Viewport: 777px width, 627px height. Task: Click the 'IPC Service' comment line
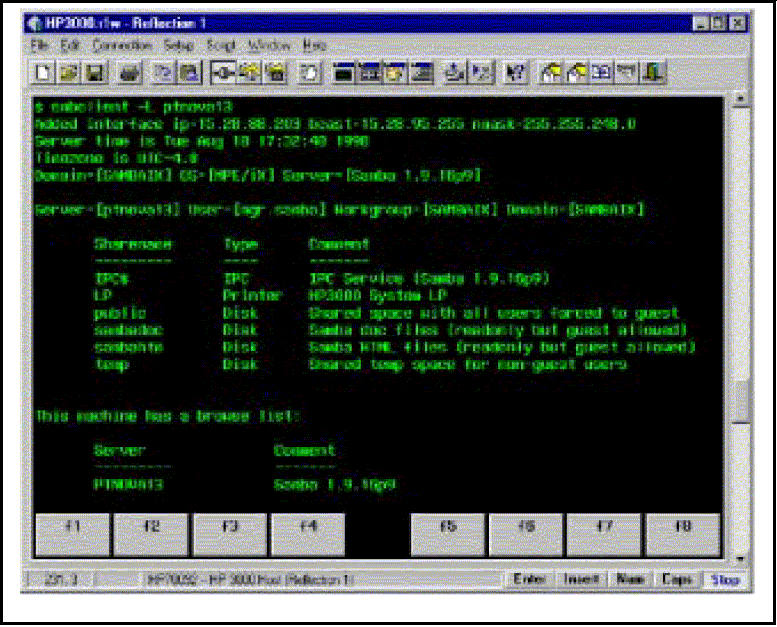[429, 279]
